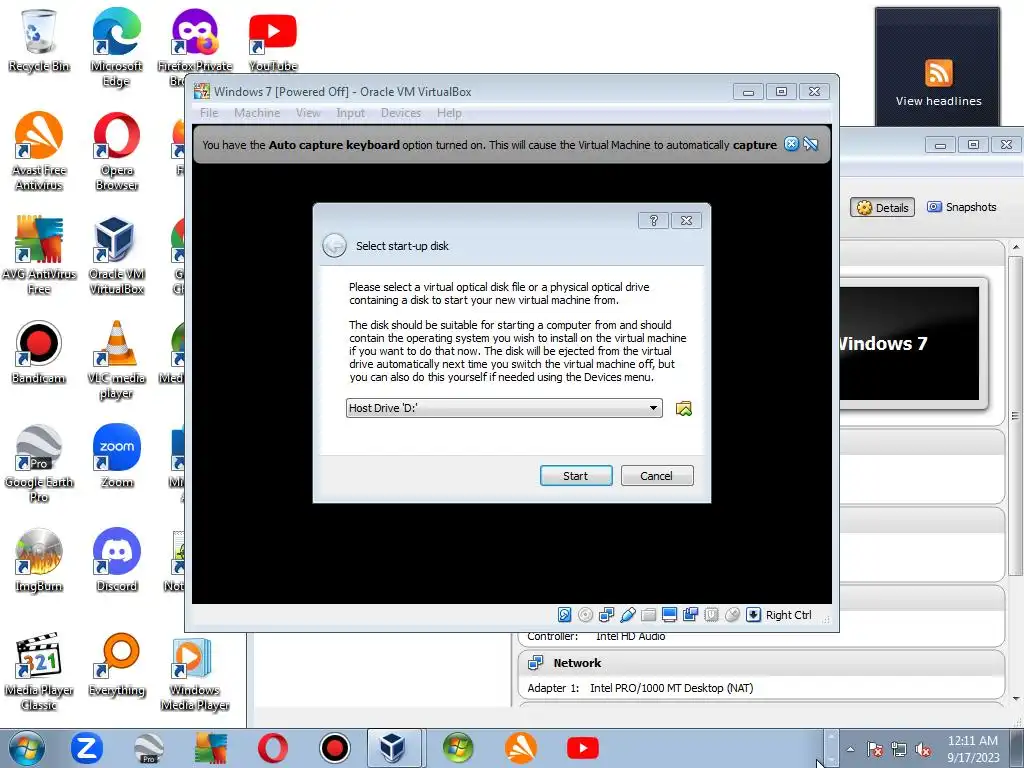The height and width of the screenshot is (768, 1024).
Task: Click the CPU virtualization status icon
Action: (x=711, y=615)
